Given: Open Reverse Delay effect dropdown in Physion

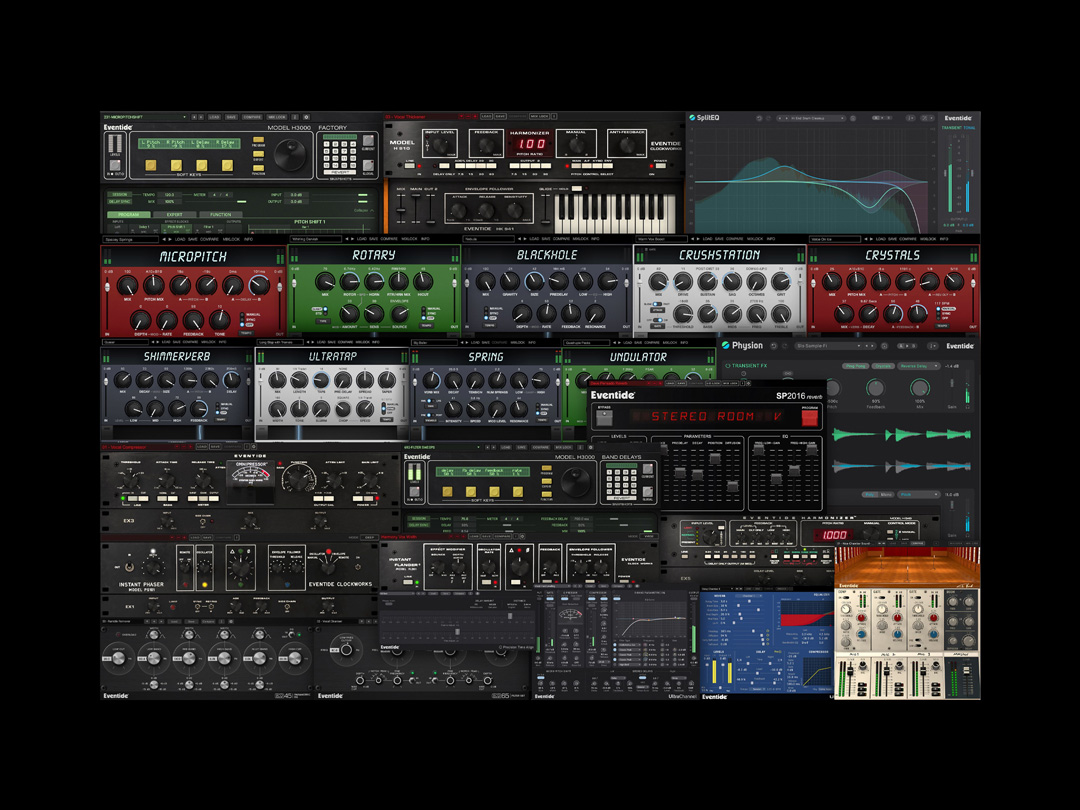Looking at the screenshot, I should click(918, 366).
